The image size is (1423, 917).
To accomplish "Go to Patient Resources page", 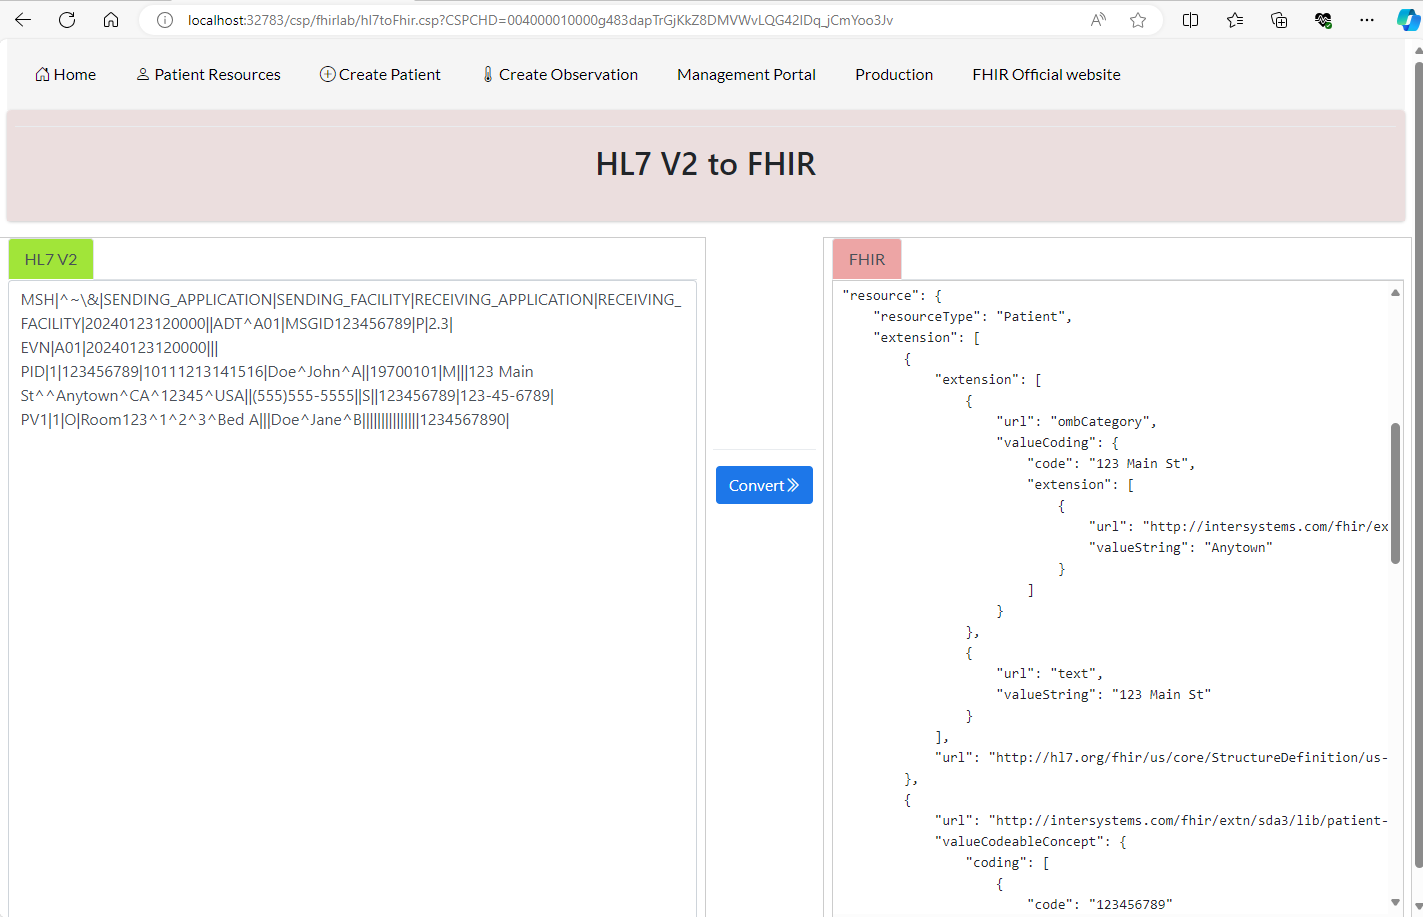I will pyautogui.click(x=208, y=75).
